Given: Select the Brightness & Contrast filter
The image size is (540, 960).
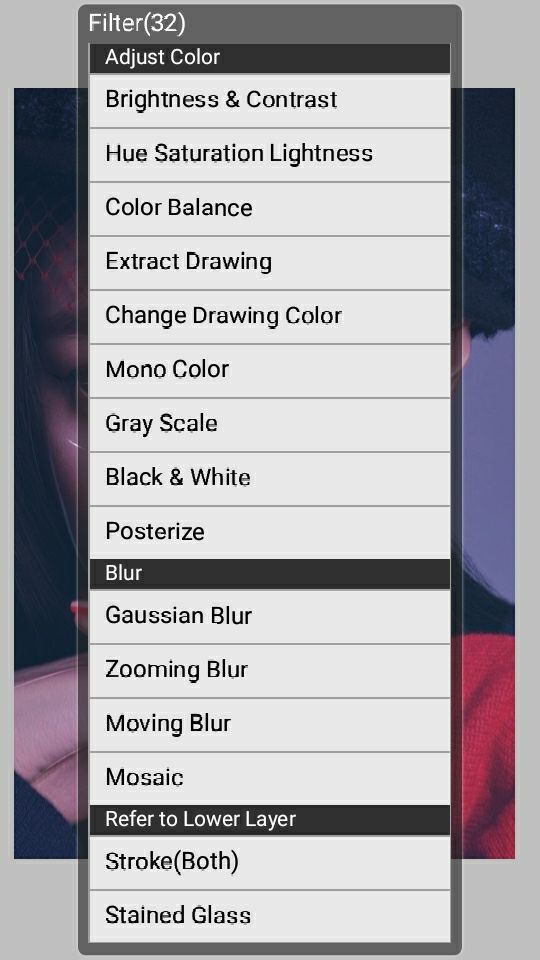Looking at the screenshot, I should coord(270,101).
